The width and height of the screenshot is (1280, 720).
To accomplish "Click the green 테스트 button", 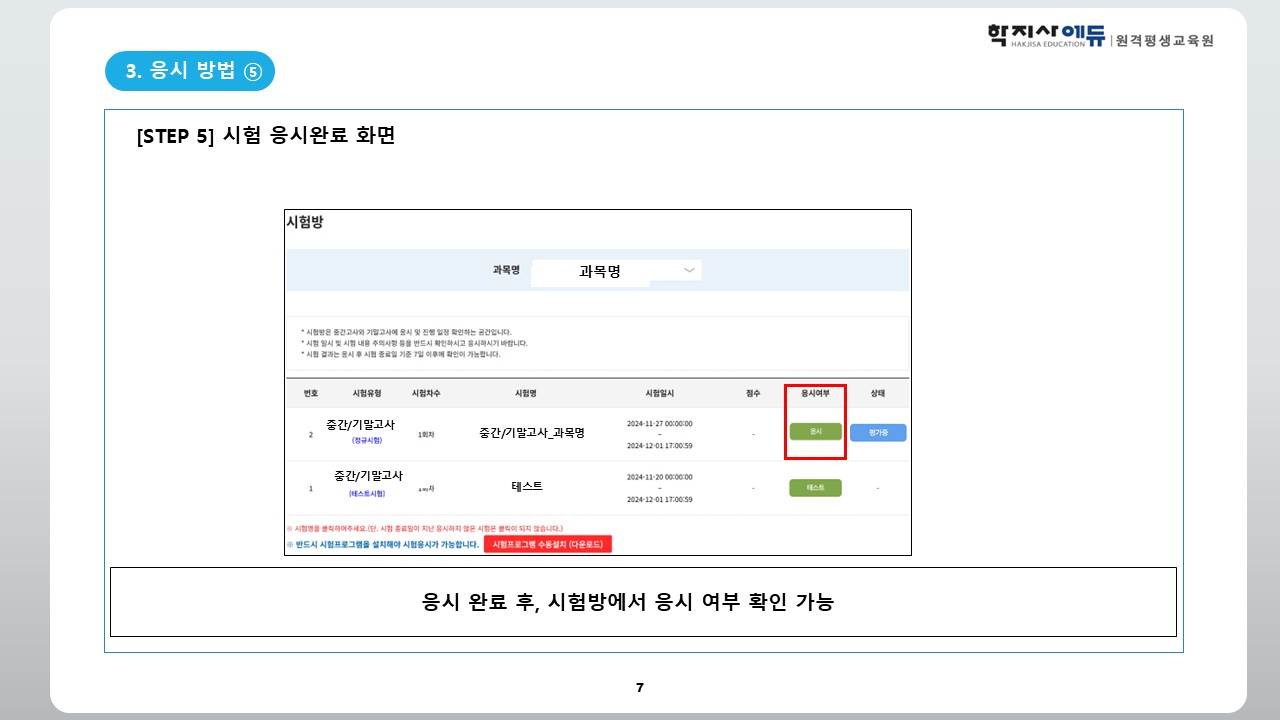I will [815, 488].
